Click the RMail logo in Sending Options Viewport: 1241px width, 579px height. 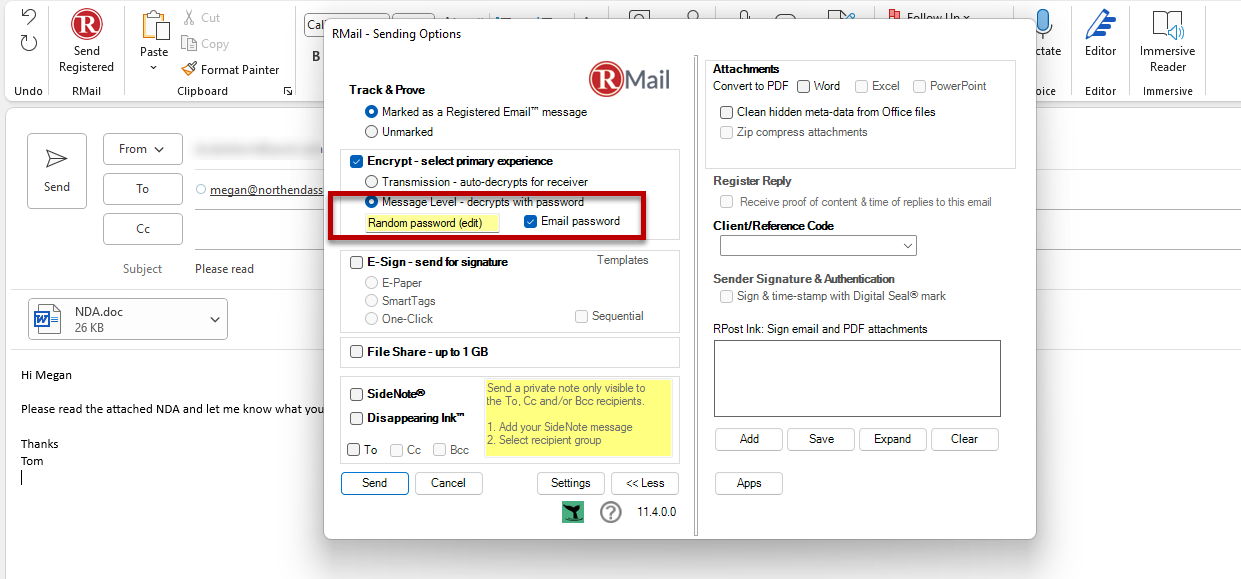[x=630, y=79]
